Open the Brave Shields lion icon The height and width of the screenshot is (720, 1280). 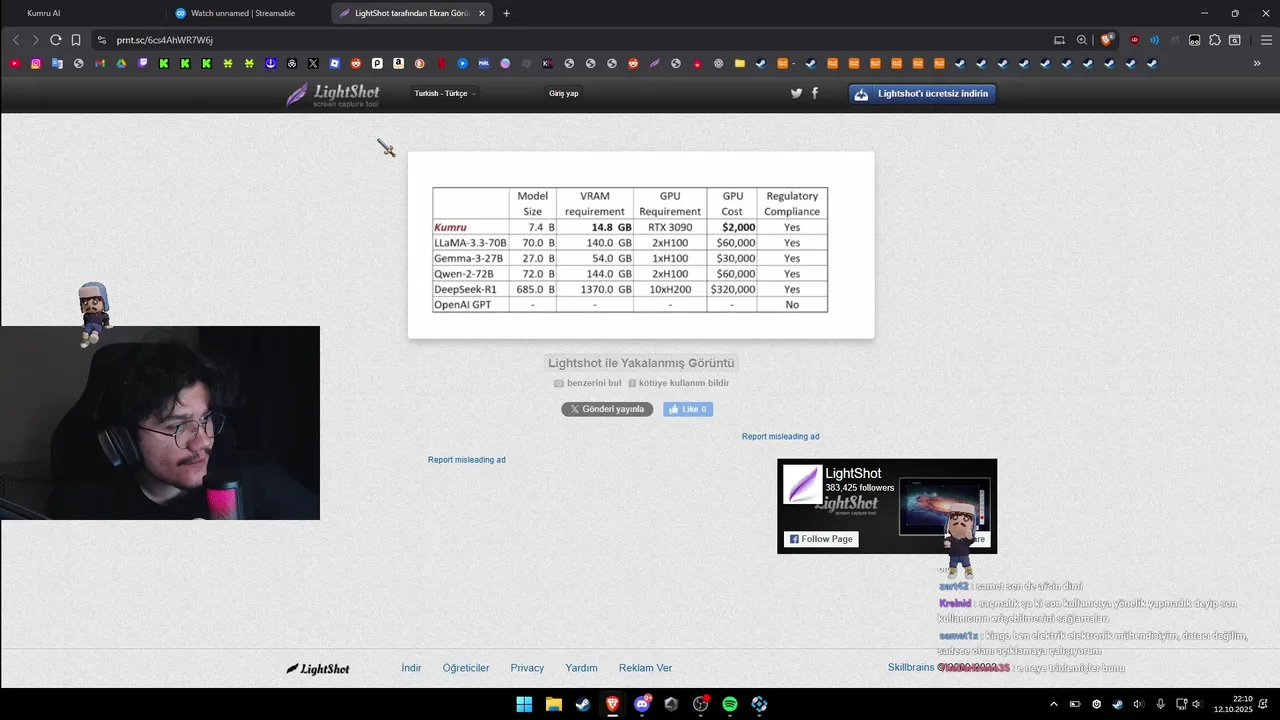(x=1107, y=40)
